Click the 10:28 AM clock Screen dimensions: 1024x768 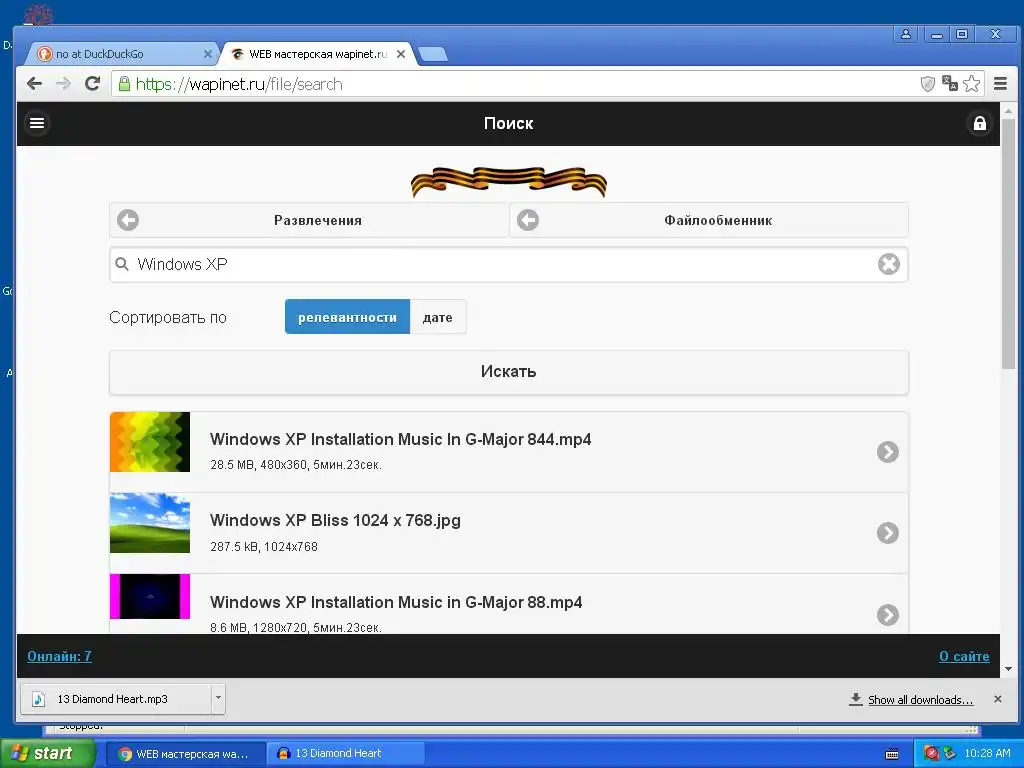click(987, 754)
